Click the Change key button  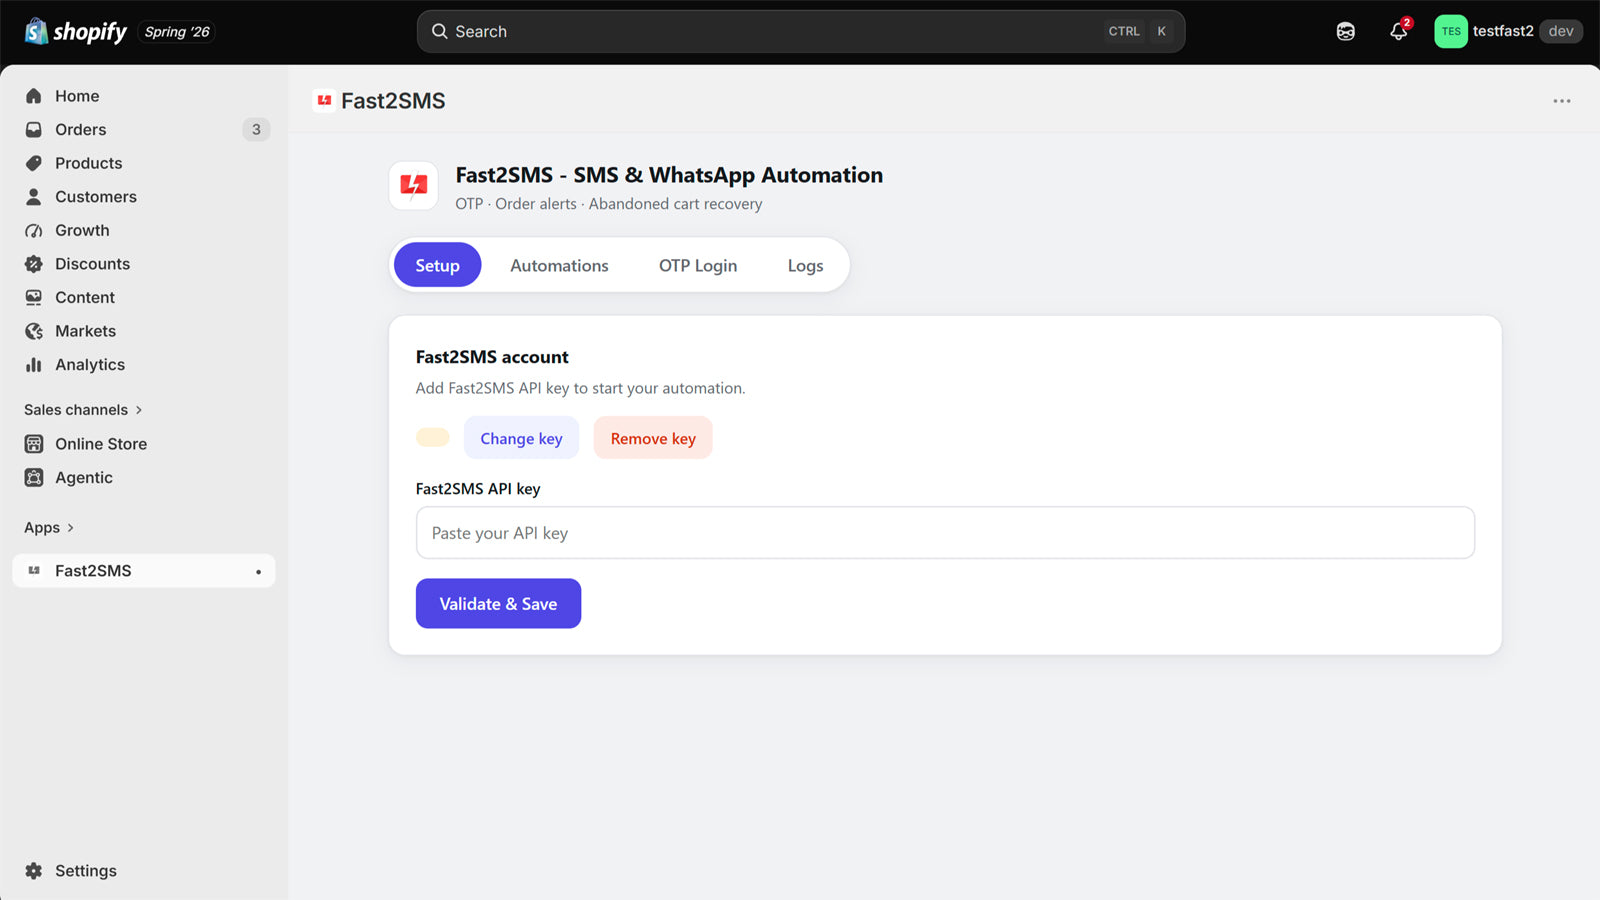pyautogui.click(x=521, y=438)
